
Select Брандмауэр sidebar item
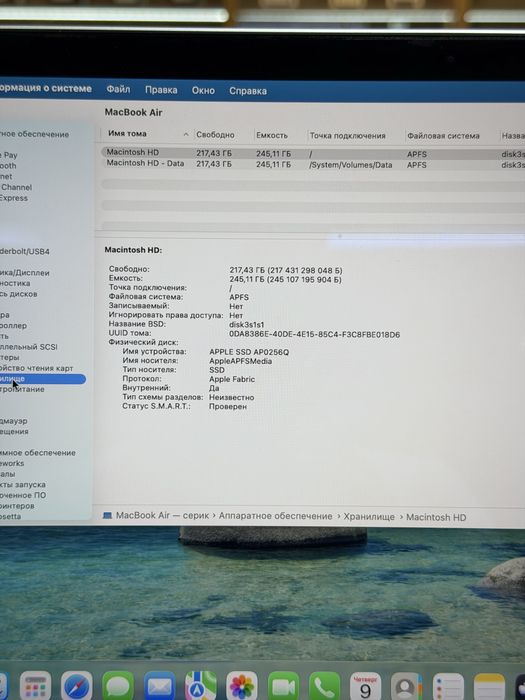[x=14, y=421]
